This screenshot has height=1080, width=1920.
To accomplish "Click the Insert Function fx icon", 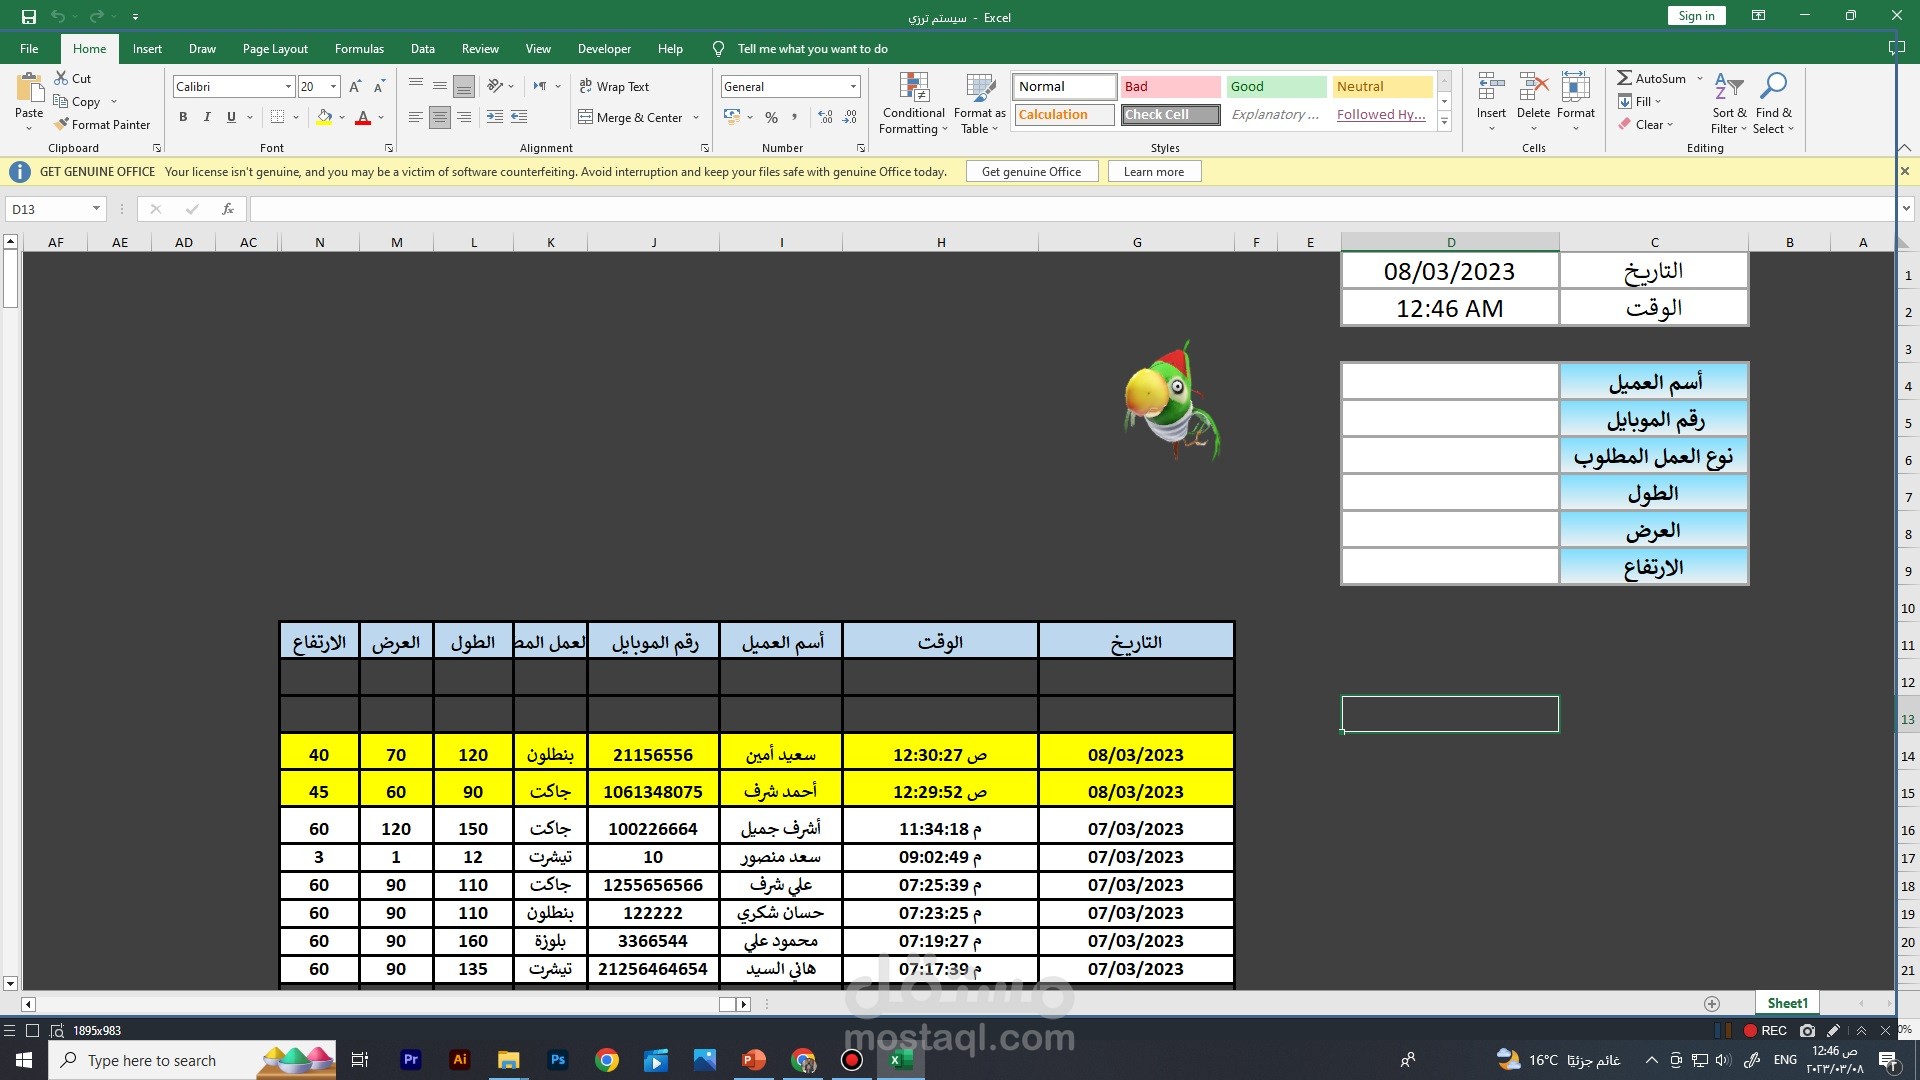I will click(228, 209).
